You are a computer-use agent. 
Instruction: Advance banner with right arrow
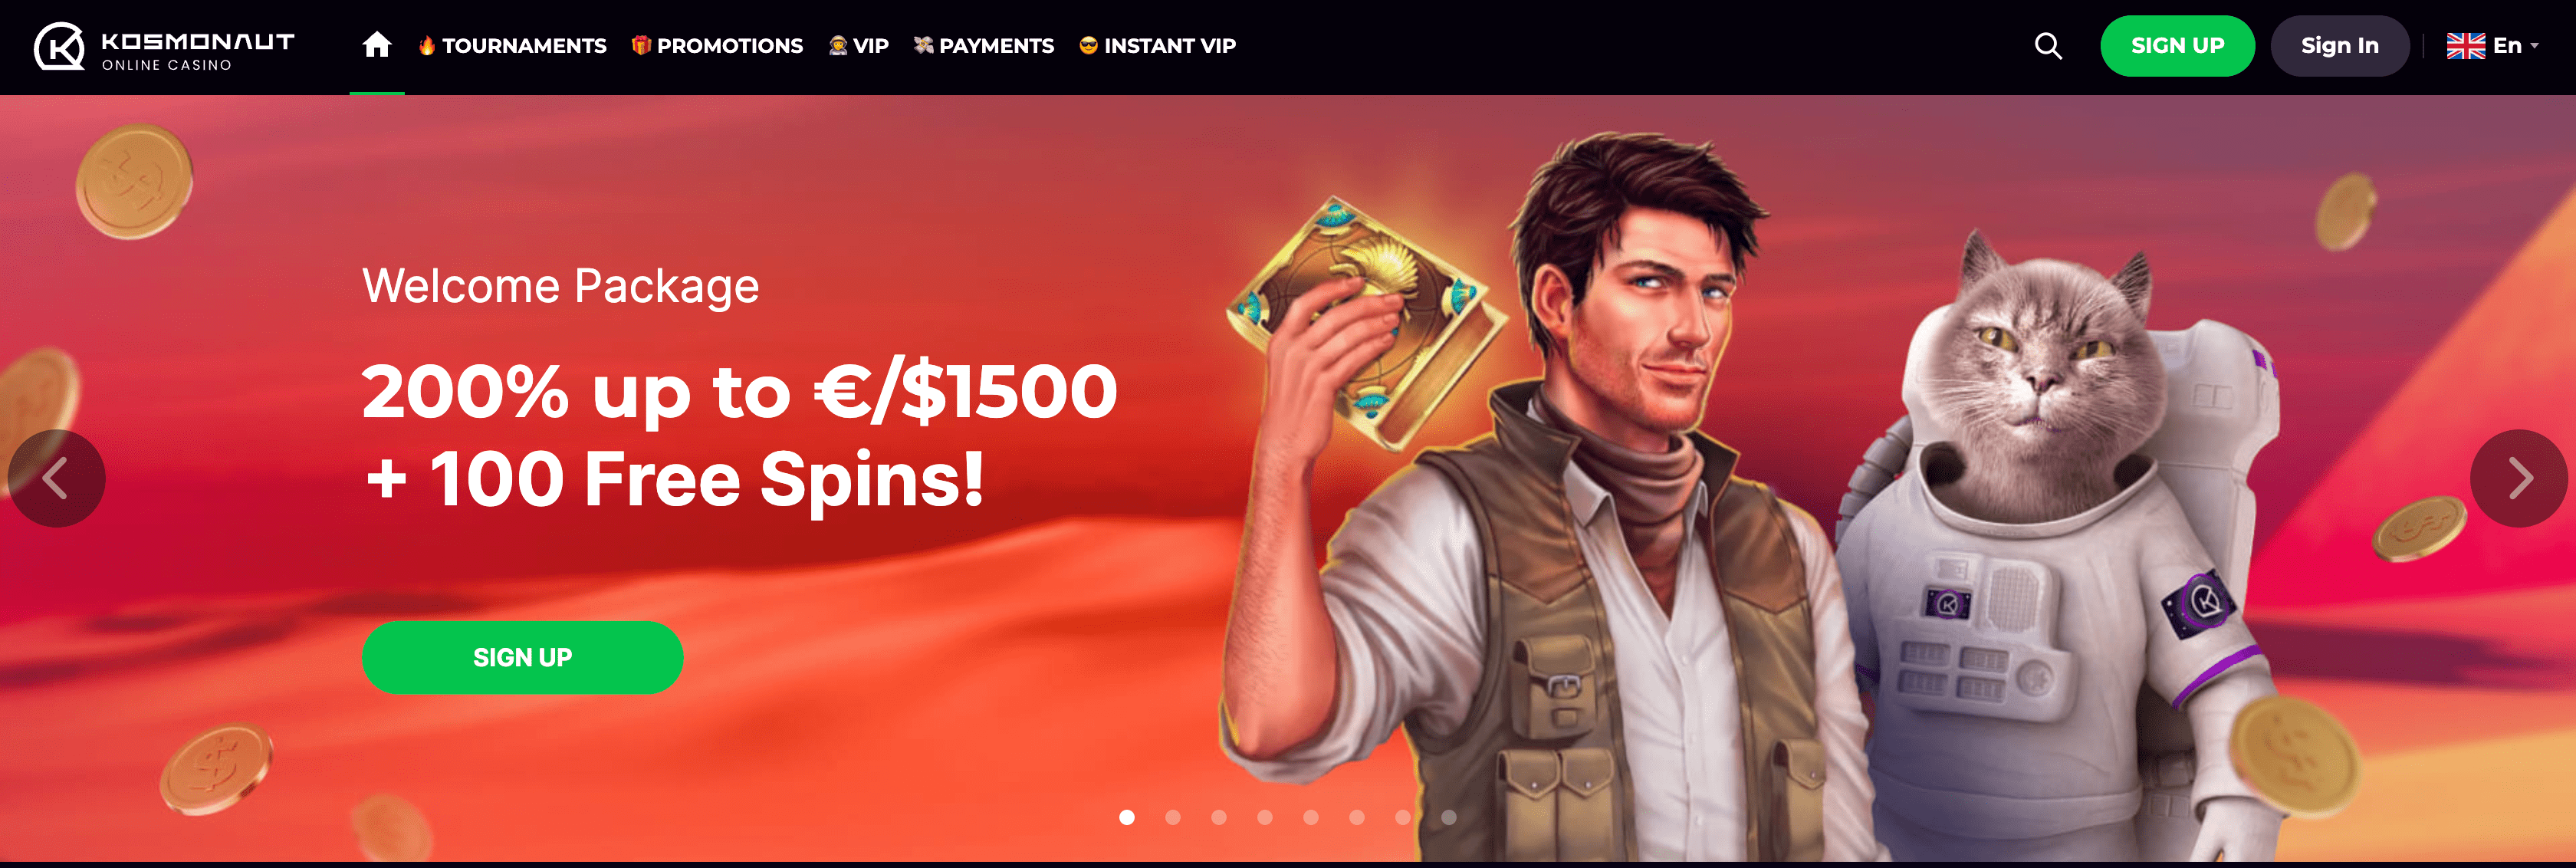pyautogui.click(x=2518, y=478)
